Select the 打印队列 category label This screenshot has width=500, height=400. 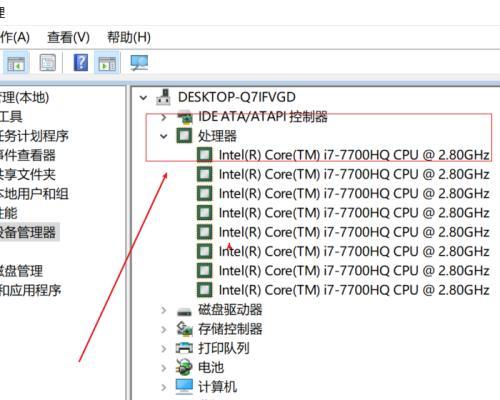click(224, 348)
